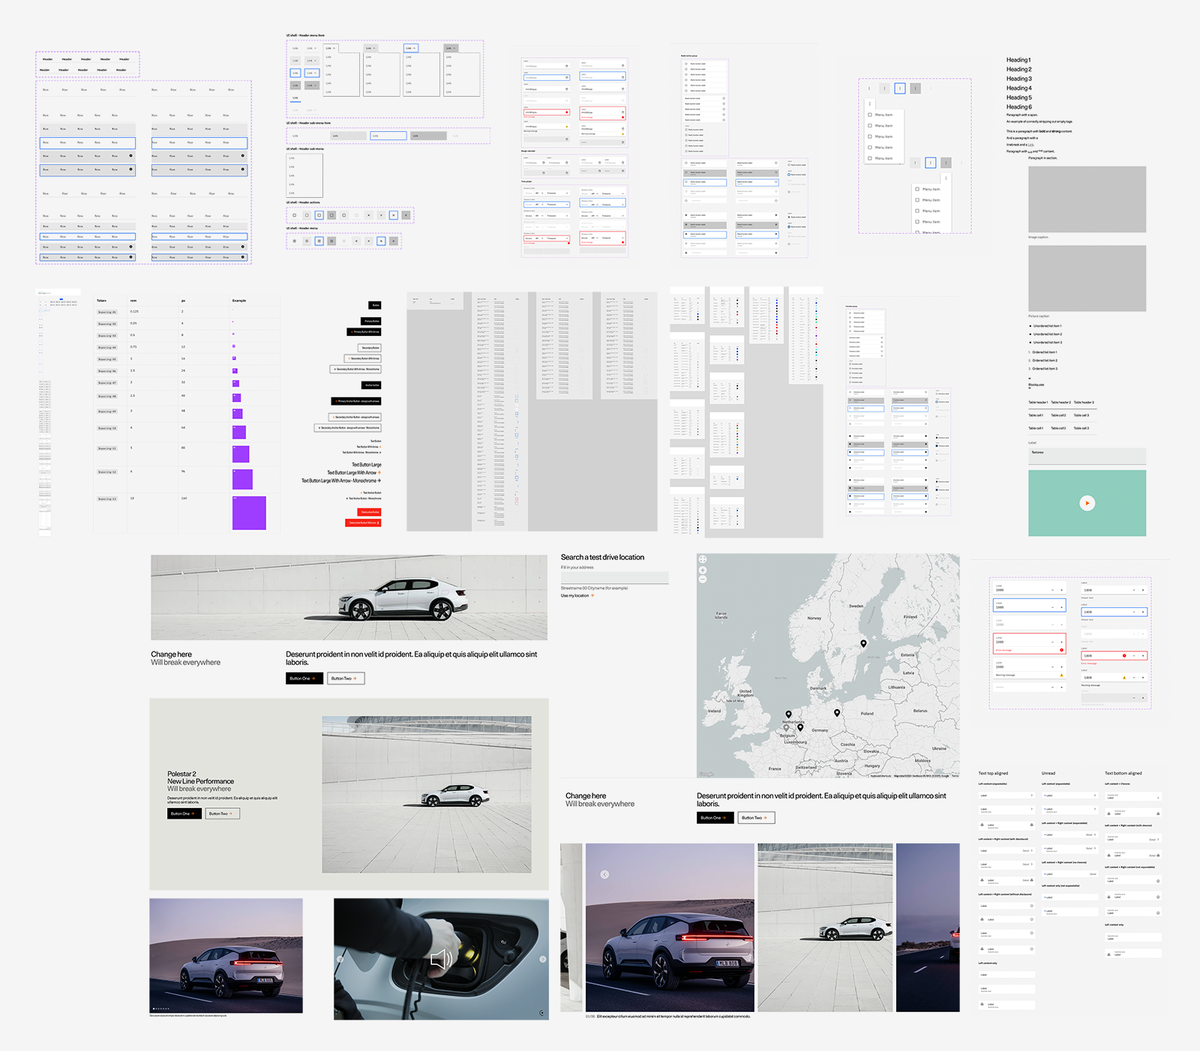
Task: Select the black map pin over the Netherlands
Action: click(788, 716)
